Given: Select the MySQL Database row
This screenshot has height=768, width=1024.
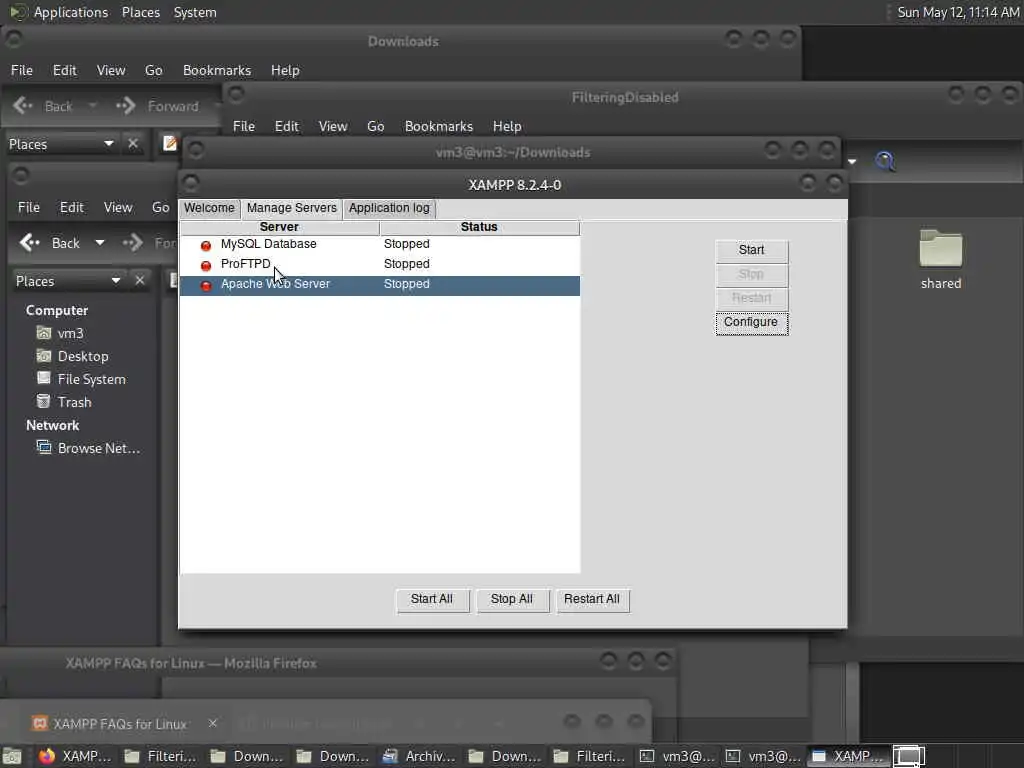Looking at the screenshot, I should (x=379, y=244).
